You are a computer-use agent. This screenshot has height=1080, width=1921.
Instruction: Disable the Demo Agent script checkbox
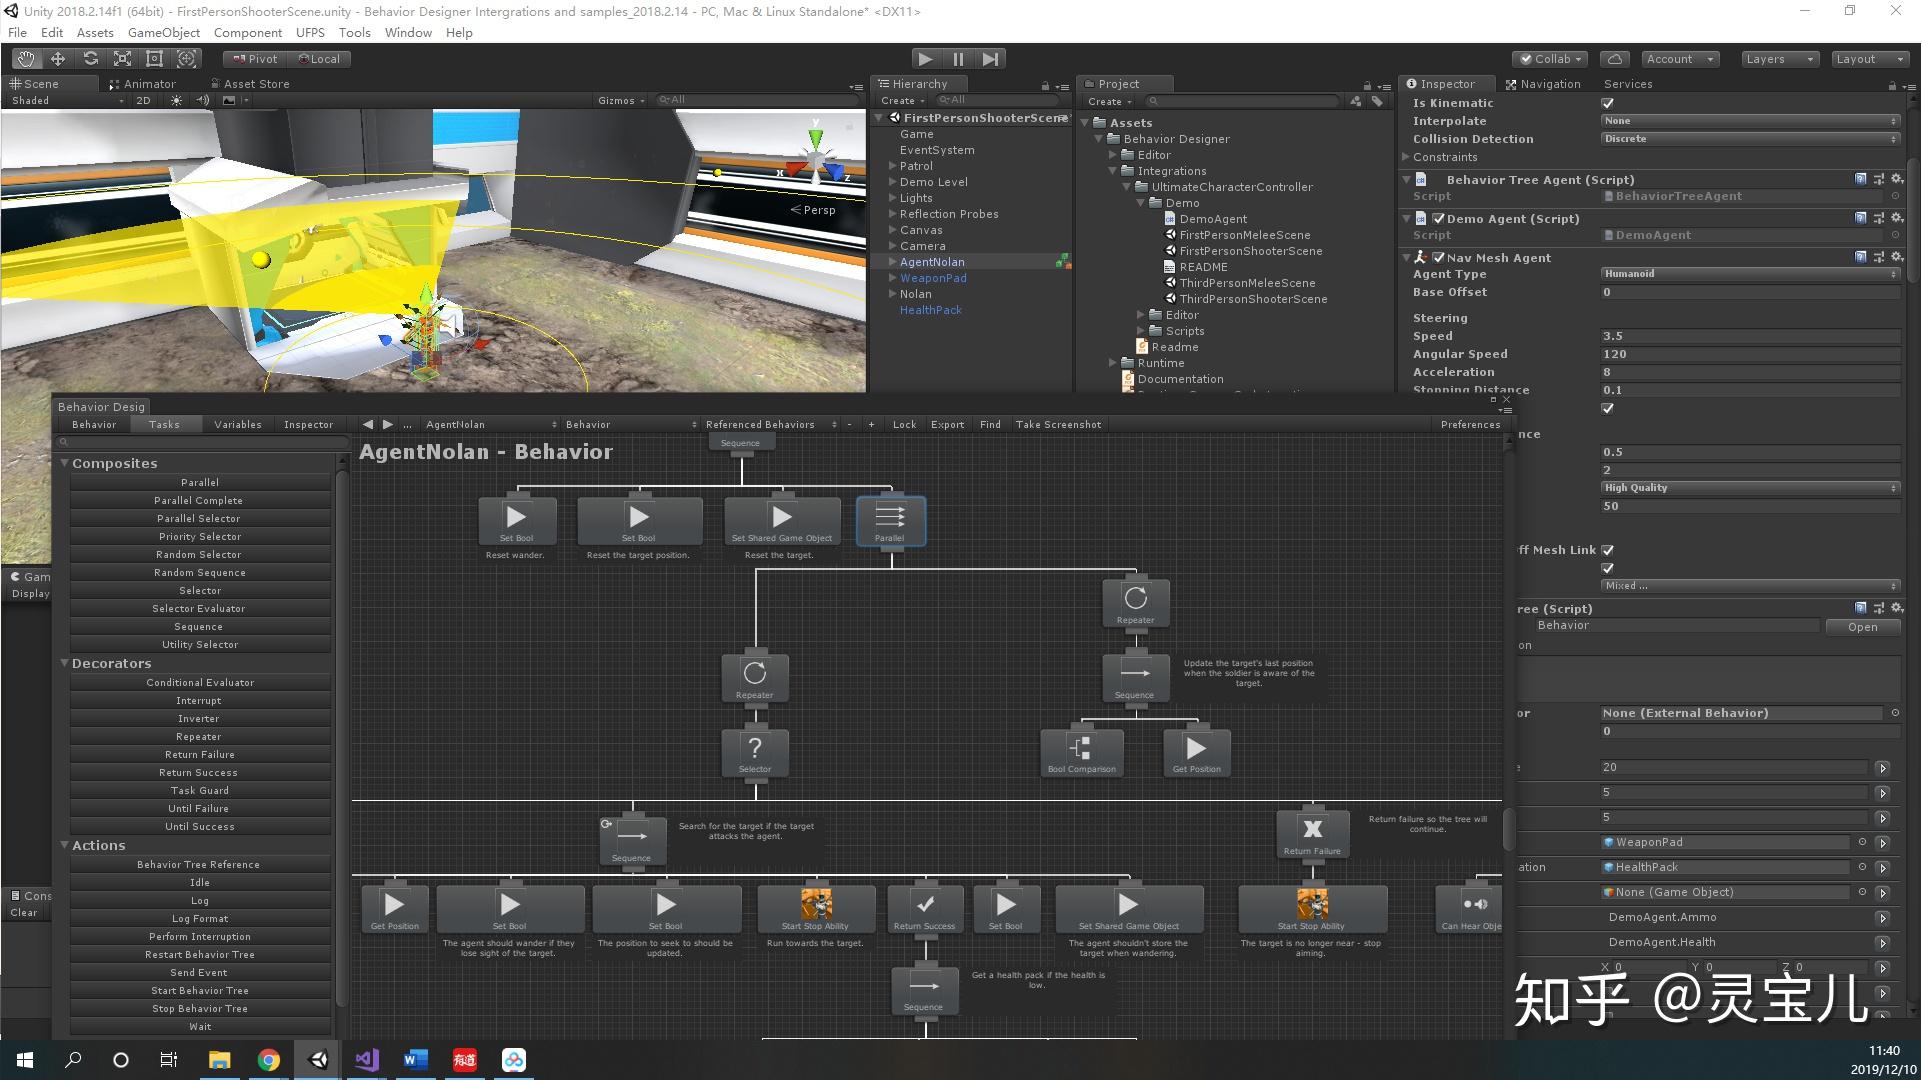(x=1438, y=219)
